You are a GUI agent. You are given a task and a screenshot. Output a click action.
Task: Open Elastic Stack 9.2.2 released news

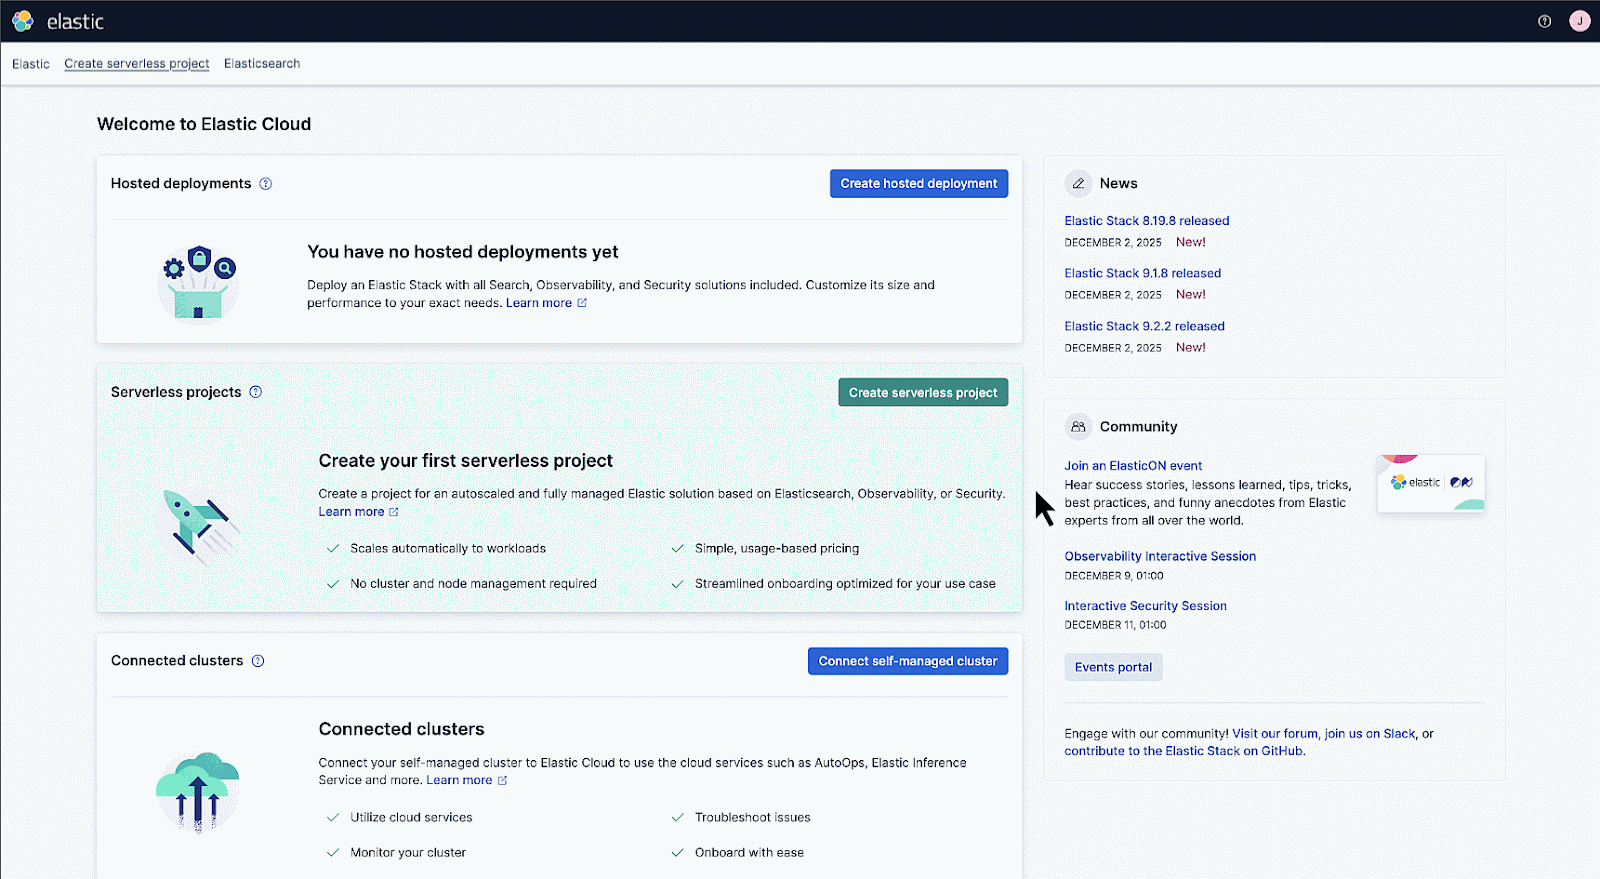(x=1145, y=326)
